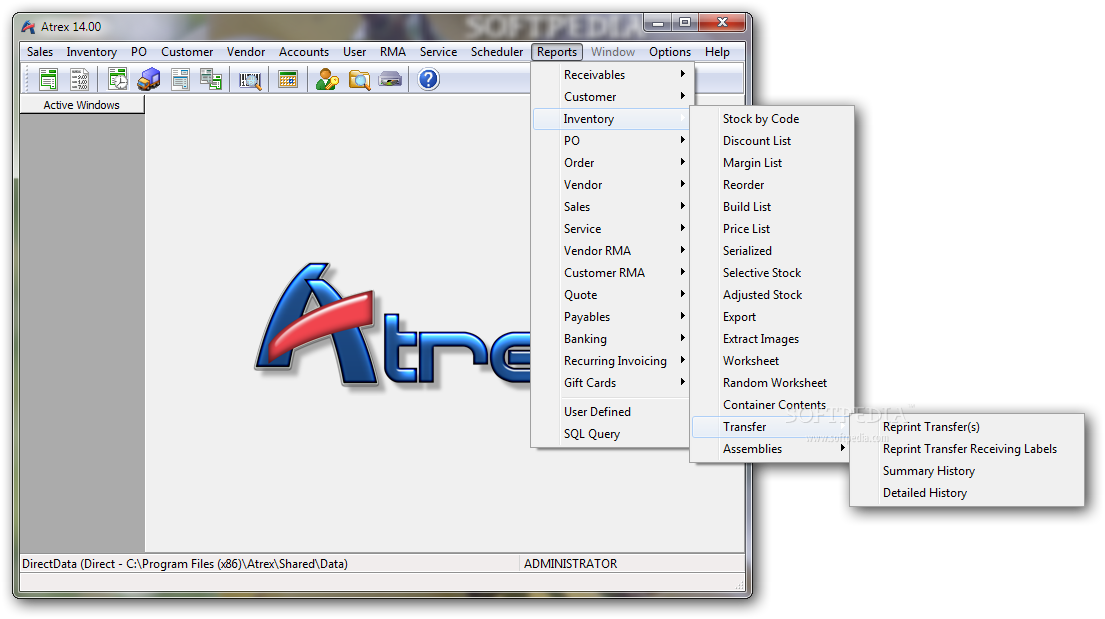Open the Accounts menu
This screenshot has height=619, width=1105.
[x=304, y=52]
